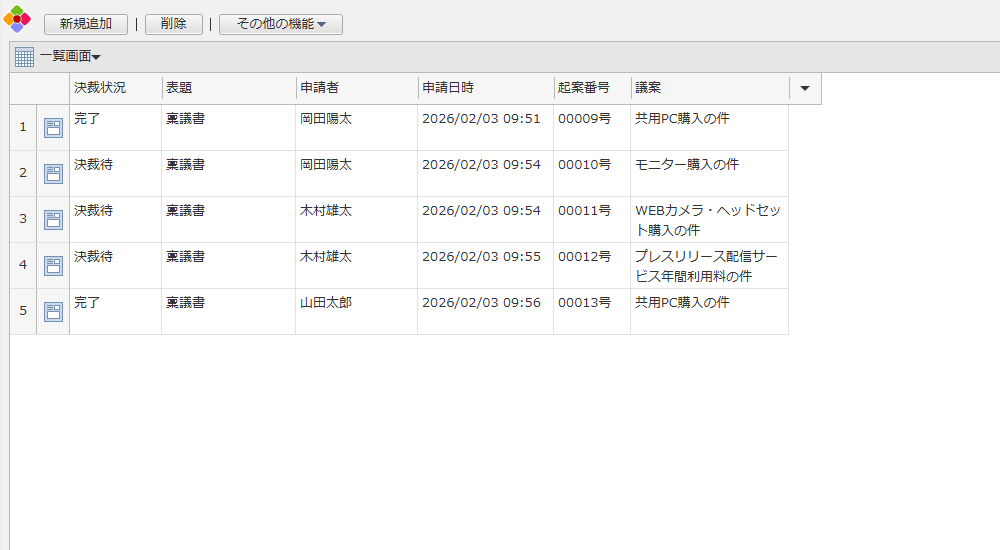Select row number 1 header
Screen dimensions: 1000x550
click(x=23, y=127)
